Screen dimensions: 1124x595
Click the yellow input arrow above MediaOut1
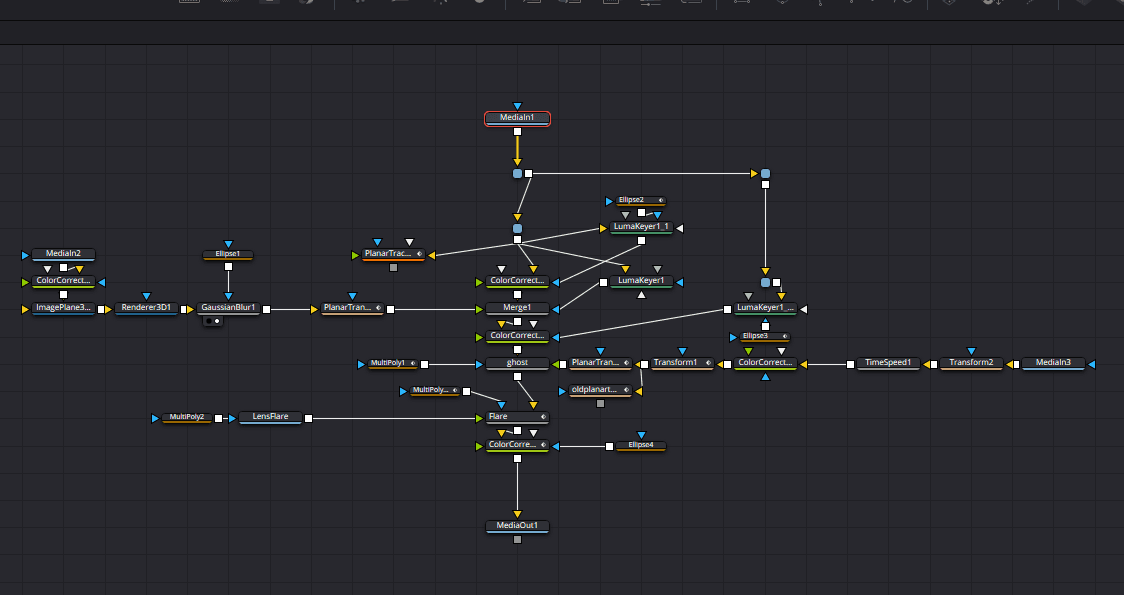click(518, 514)
